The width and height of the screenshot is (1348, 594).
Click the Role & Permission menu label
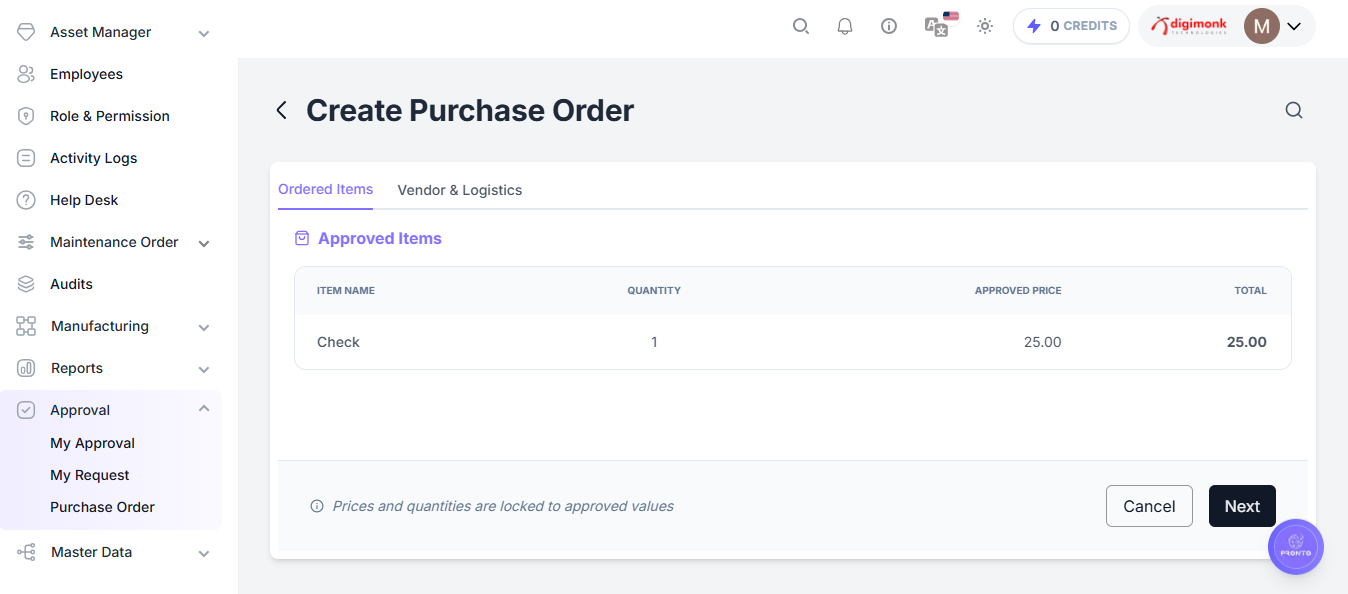(x=110, y=116)
